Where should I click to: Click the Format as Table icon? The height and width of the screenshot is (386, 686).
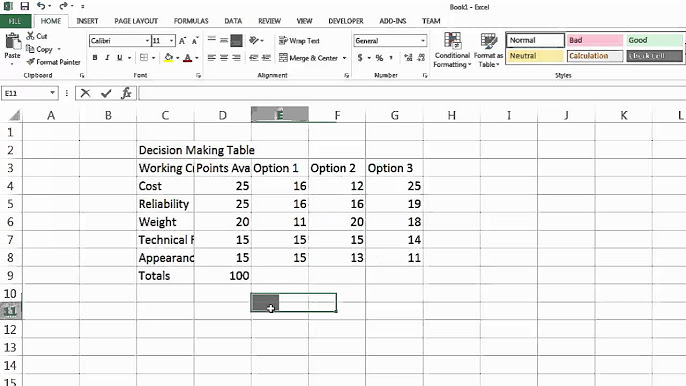[488, 41]
